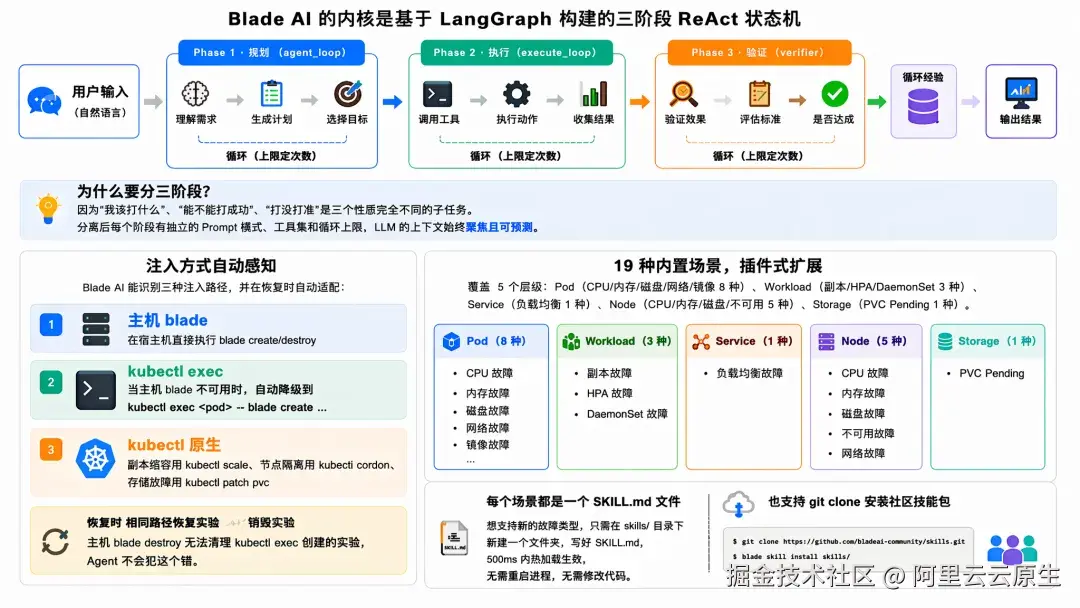Click the gear icon above 执行动作
Screen dimensions: 1080x608
[x=517, y=94]
